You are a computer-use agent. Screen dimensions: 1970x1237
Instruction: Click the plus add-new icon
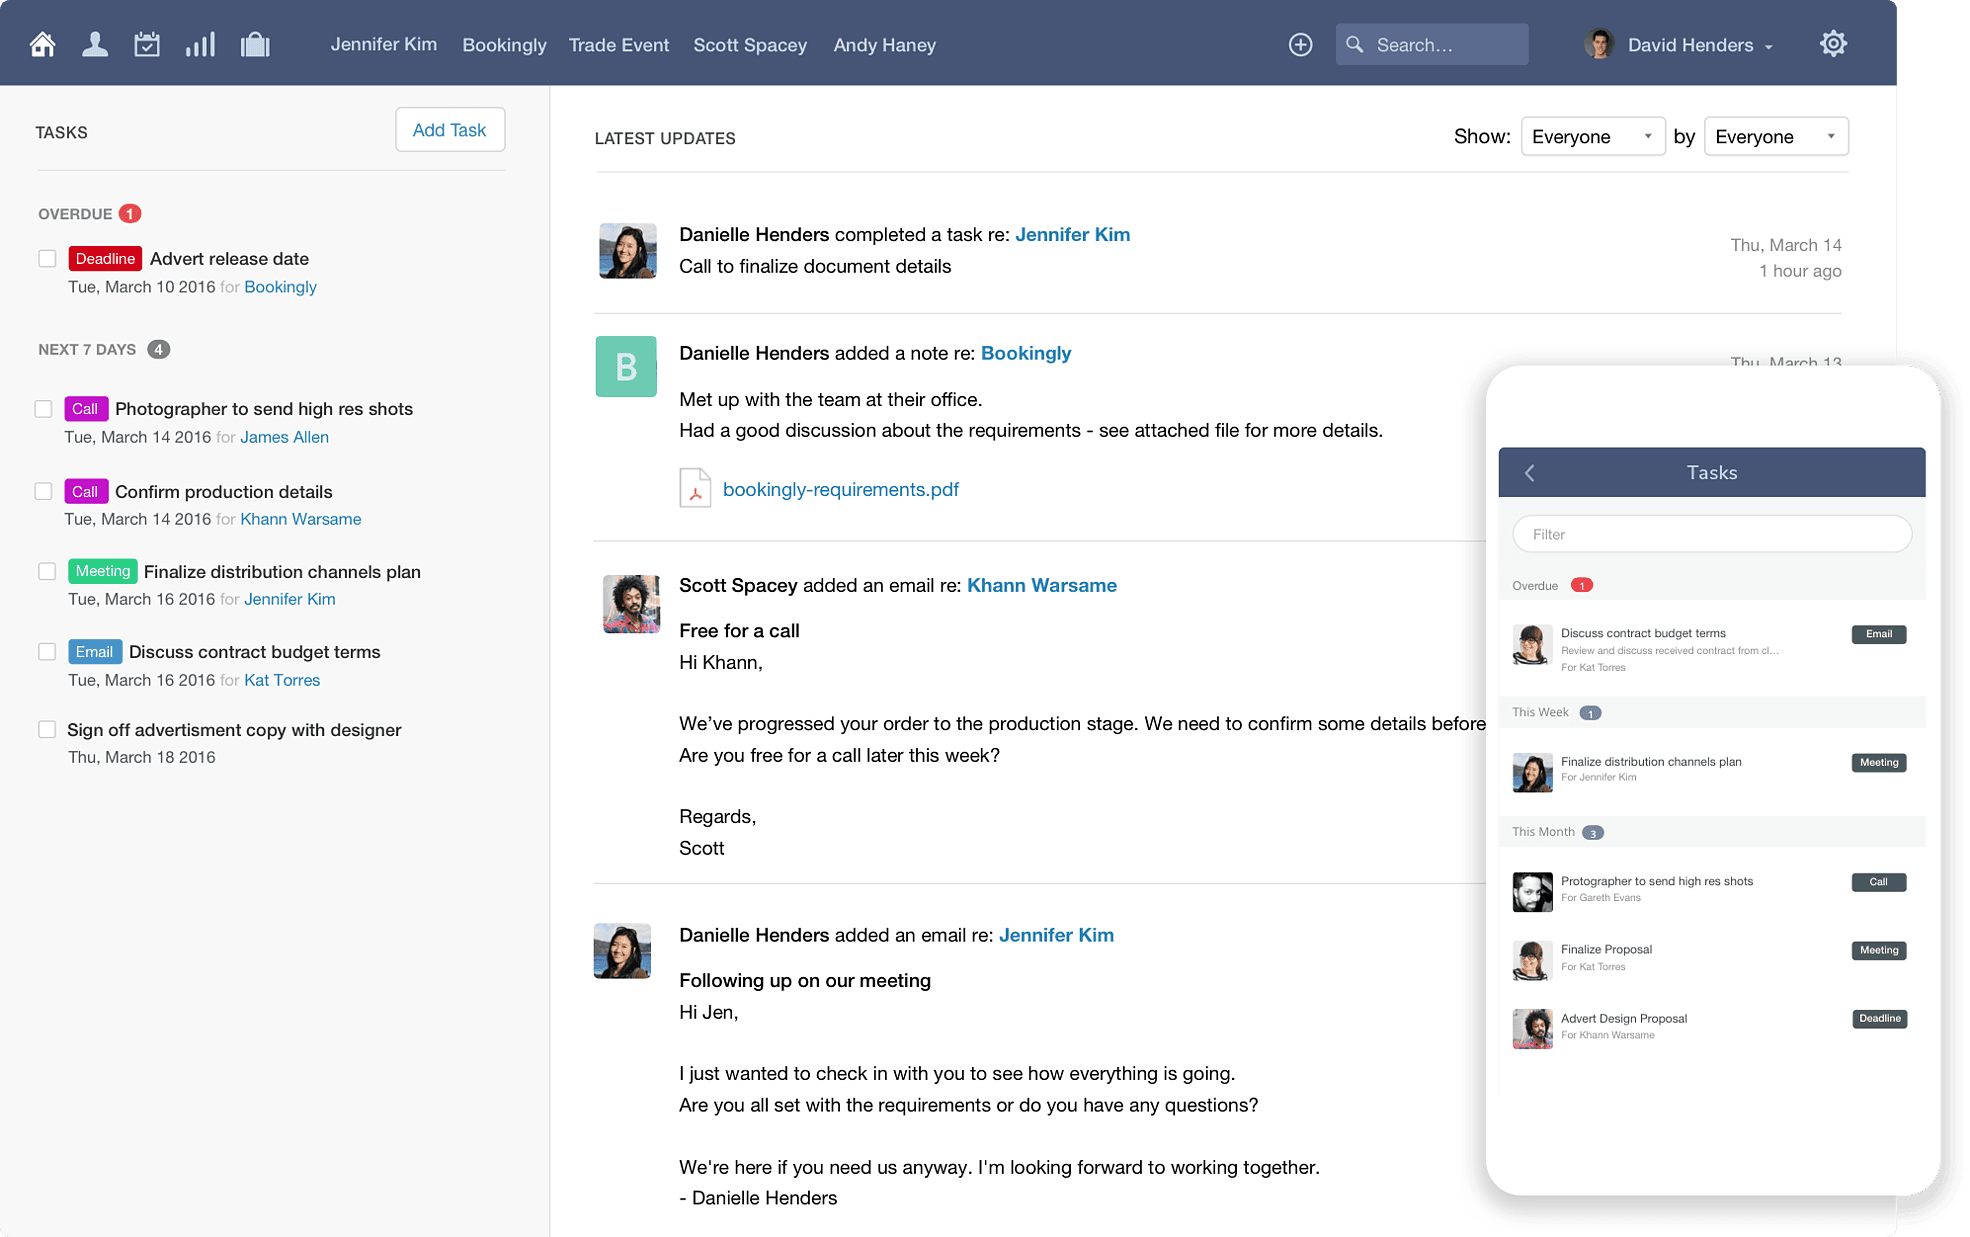[x=1300, y=44]
